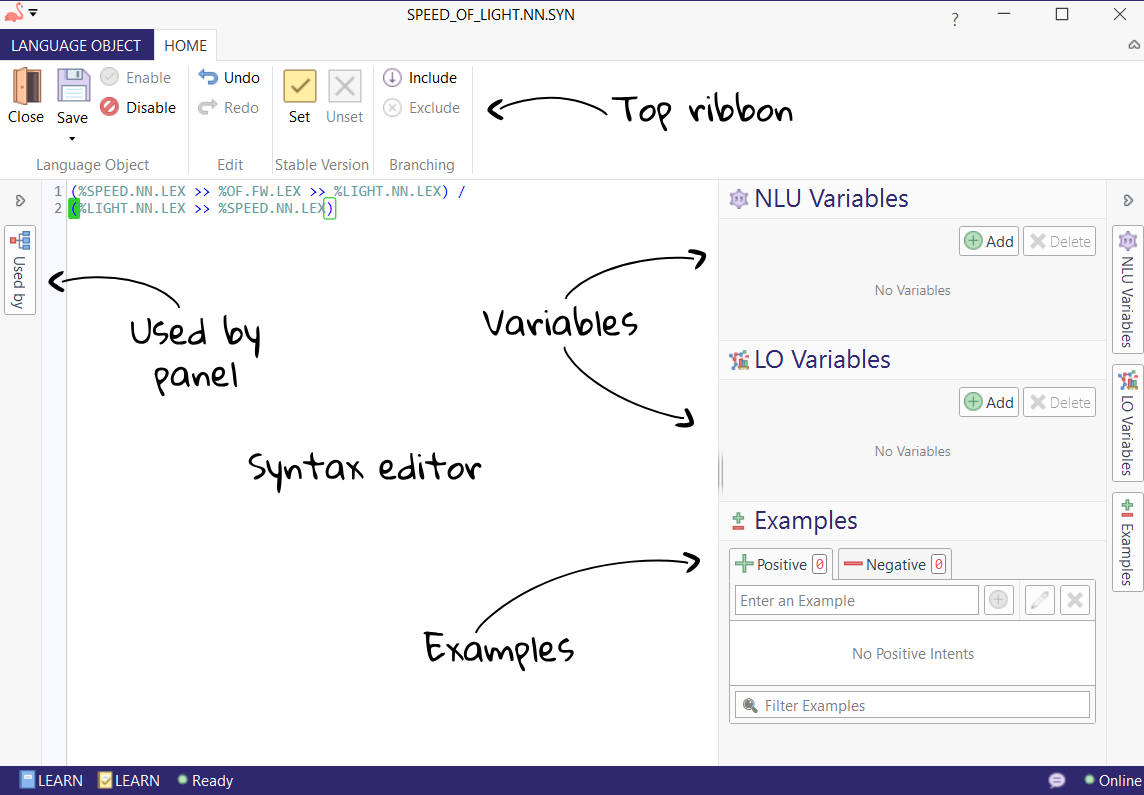Click the chat bubble icon in status bar

pos(1056,780)
